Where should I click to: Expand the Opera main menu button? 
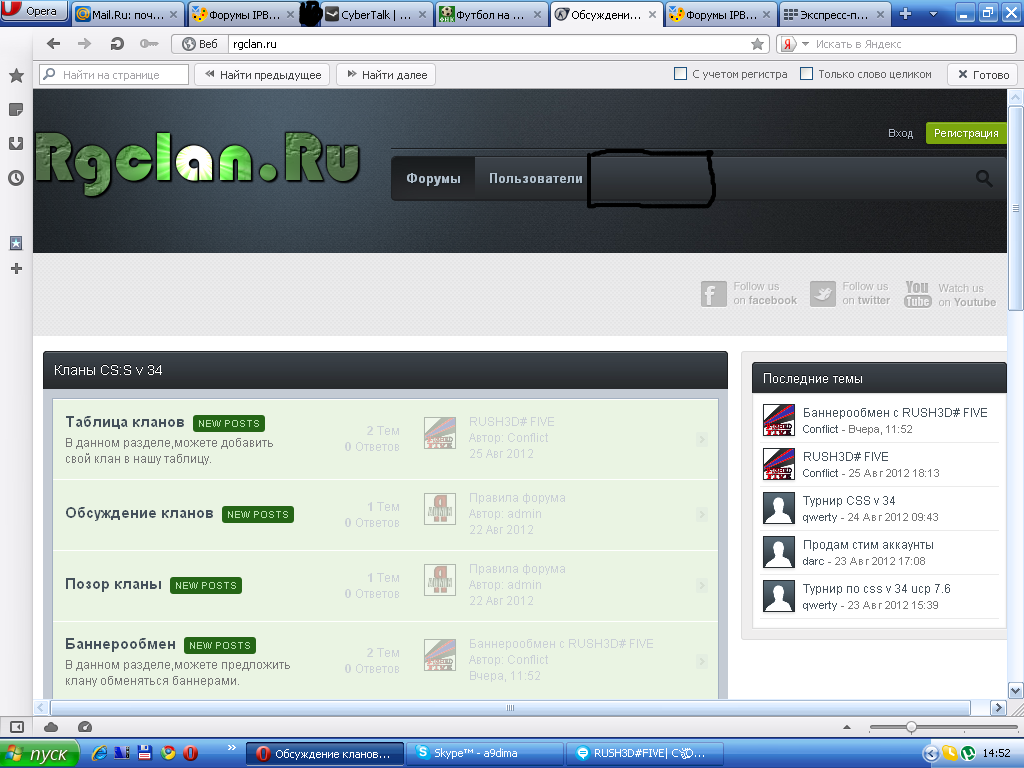pos(35,12)
